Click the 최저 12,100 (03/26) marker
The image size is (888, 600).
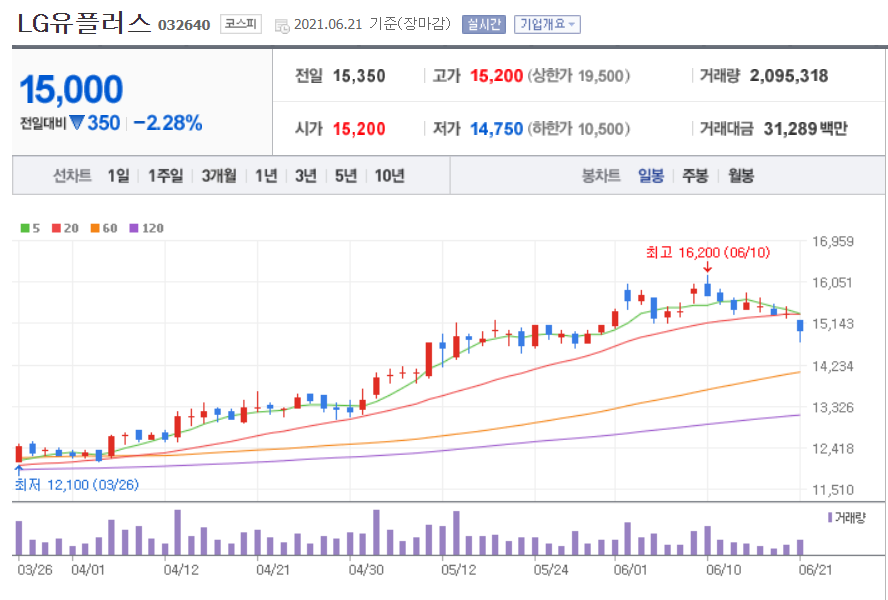pyautogui.click(x=76, y=485)
